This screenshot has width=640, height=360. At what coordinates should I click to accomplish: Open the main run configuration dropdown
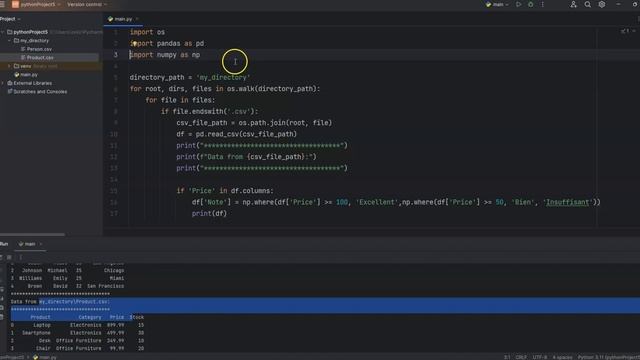497,4
